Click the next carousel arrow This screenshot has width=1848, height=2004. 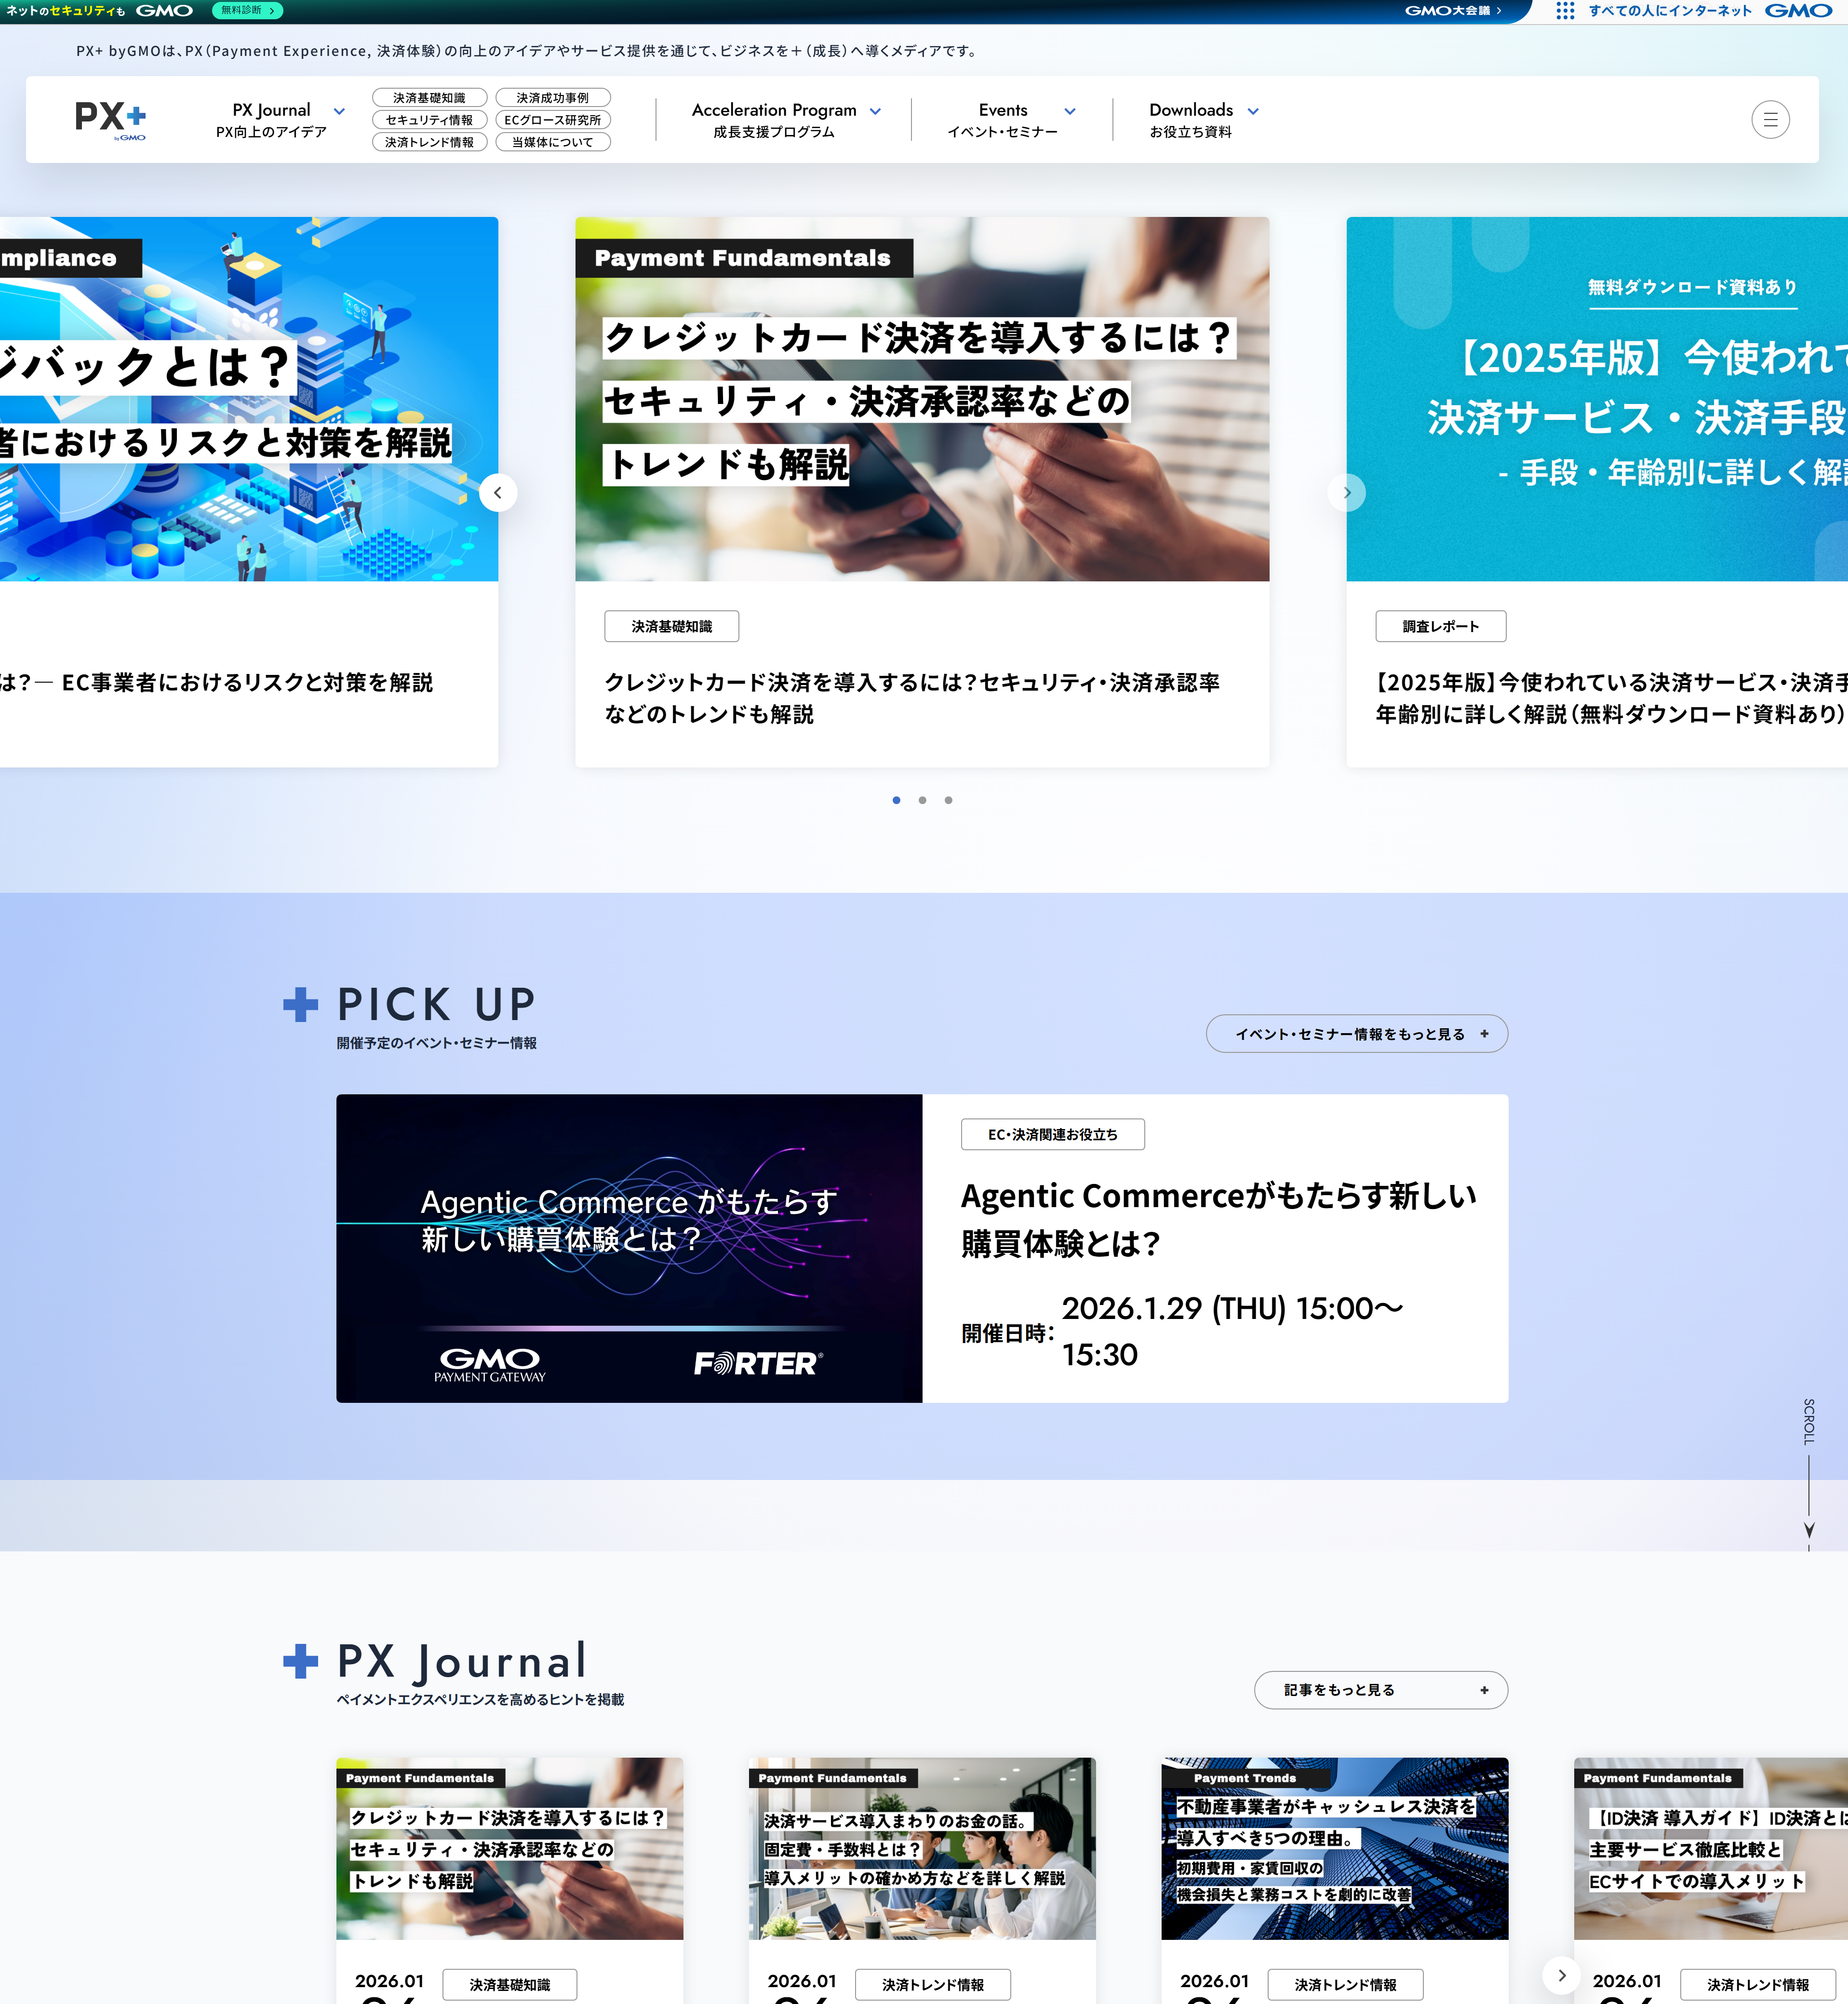tap(1347, 492)
